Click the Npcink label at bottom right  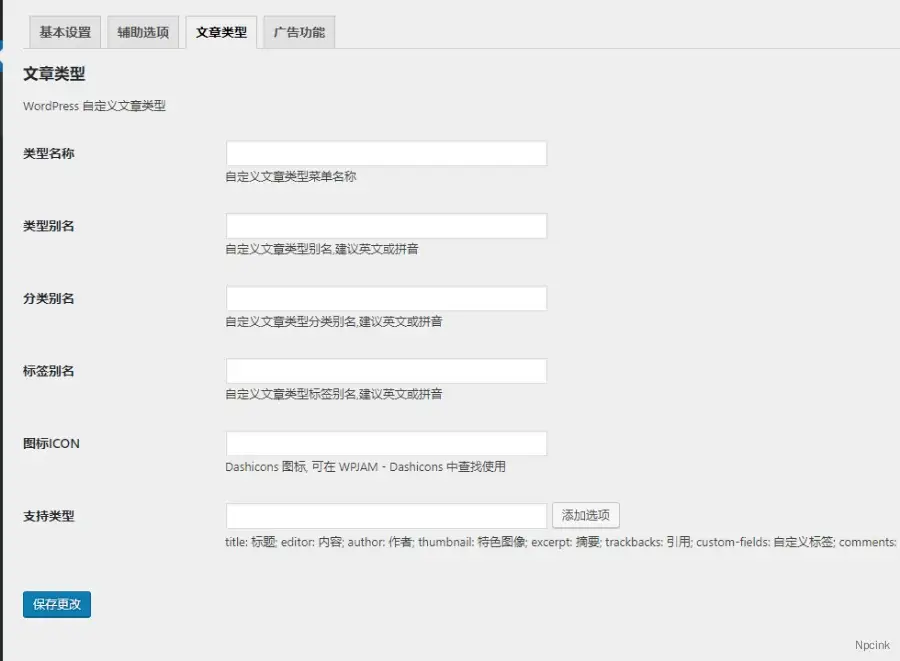click(x=873, y=645)
